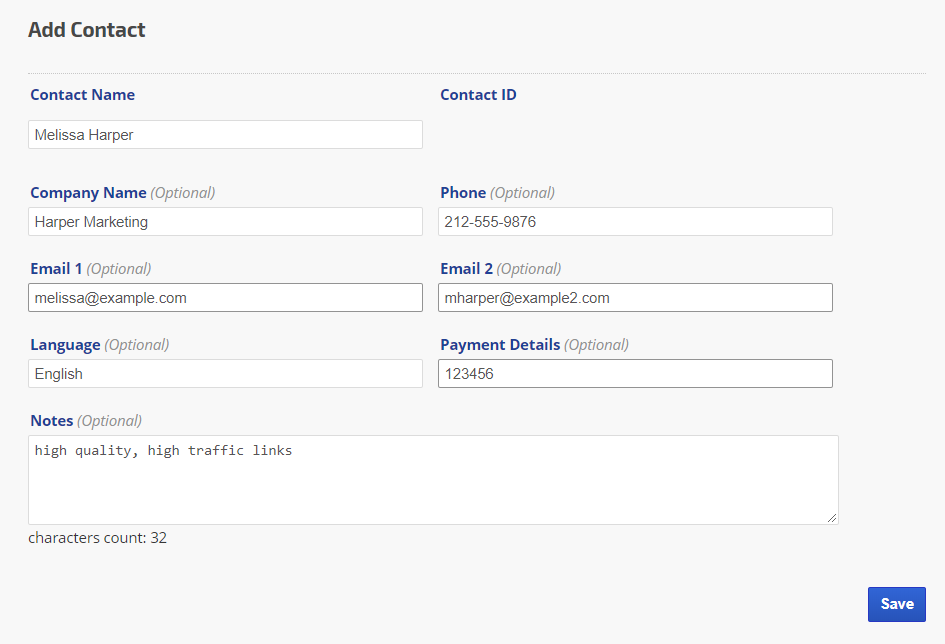Screen dimensions: 945x644
Task: Click the Email 2 label
Action: tap(467, 269)
